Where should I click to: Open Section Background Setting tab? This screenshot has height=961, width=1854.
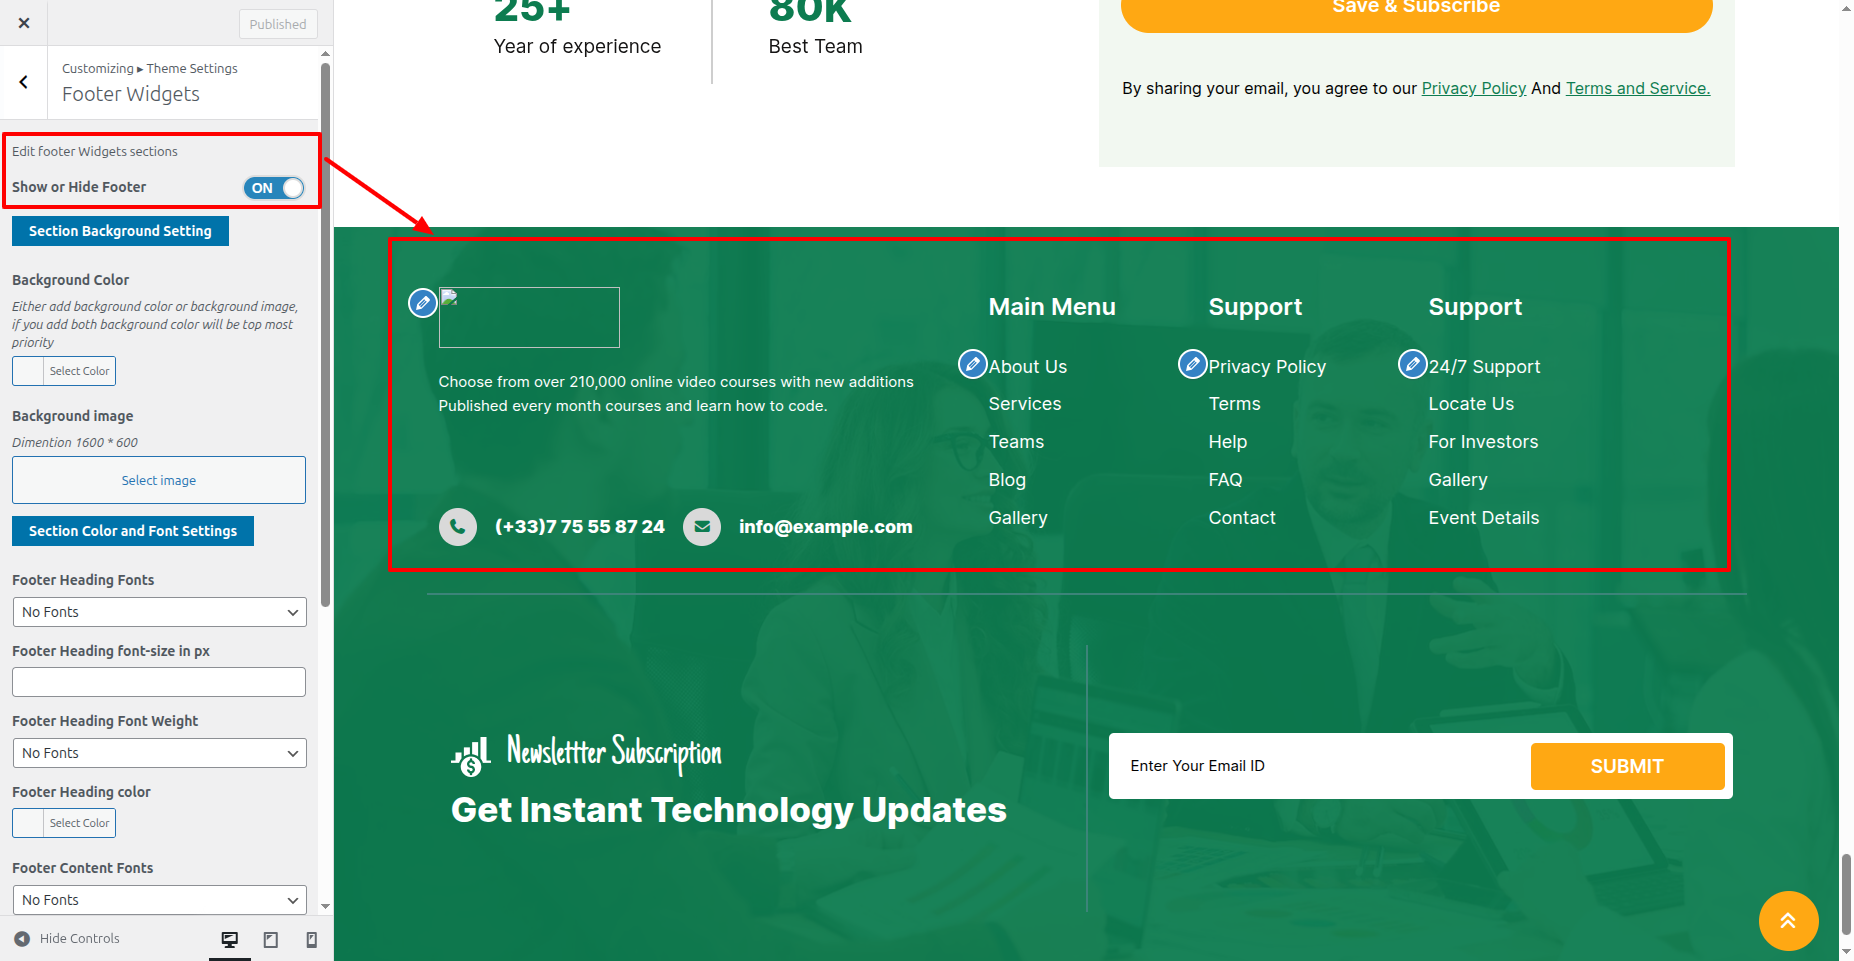[x=120, y=231]
